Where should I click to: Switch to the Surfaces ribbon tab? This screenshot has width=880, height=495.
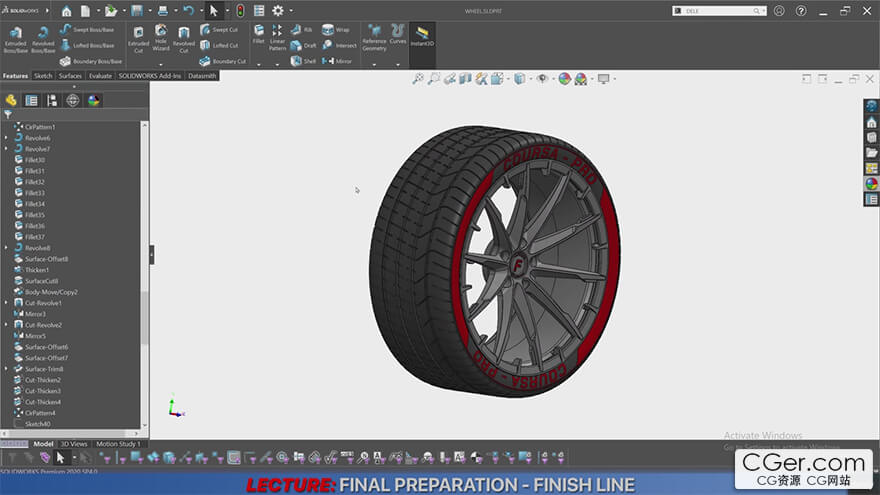point(70,75)
